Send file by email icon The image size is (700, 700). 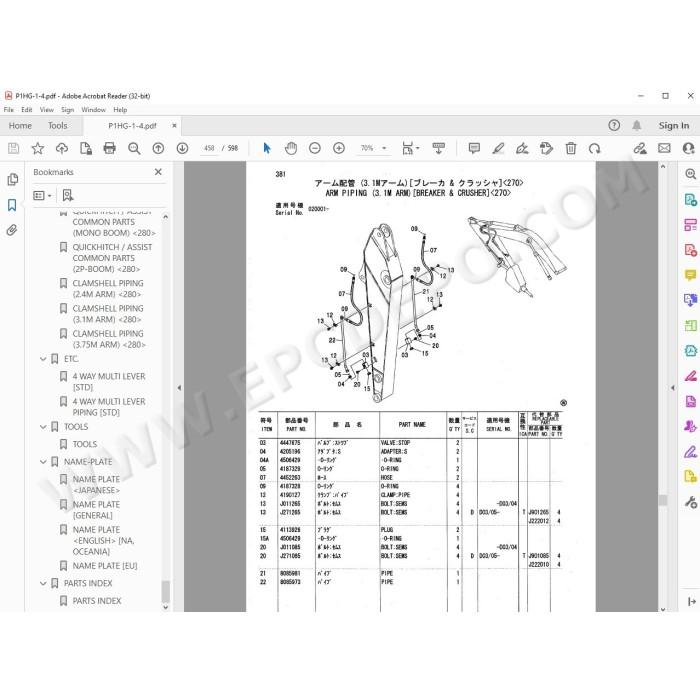click(x=664, y=148)
